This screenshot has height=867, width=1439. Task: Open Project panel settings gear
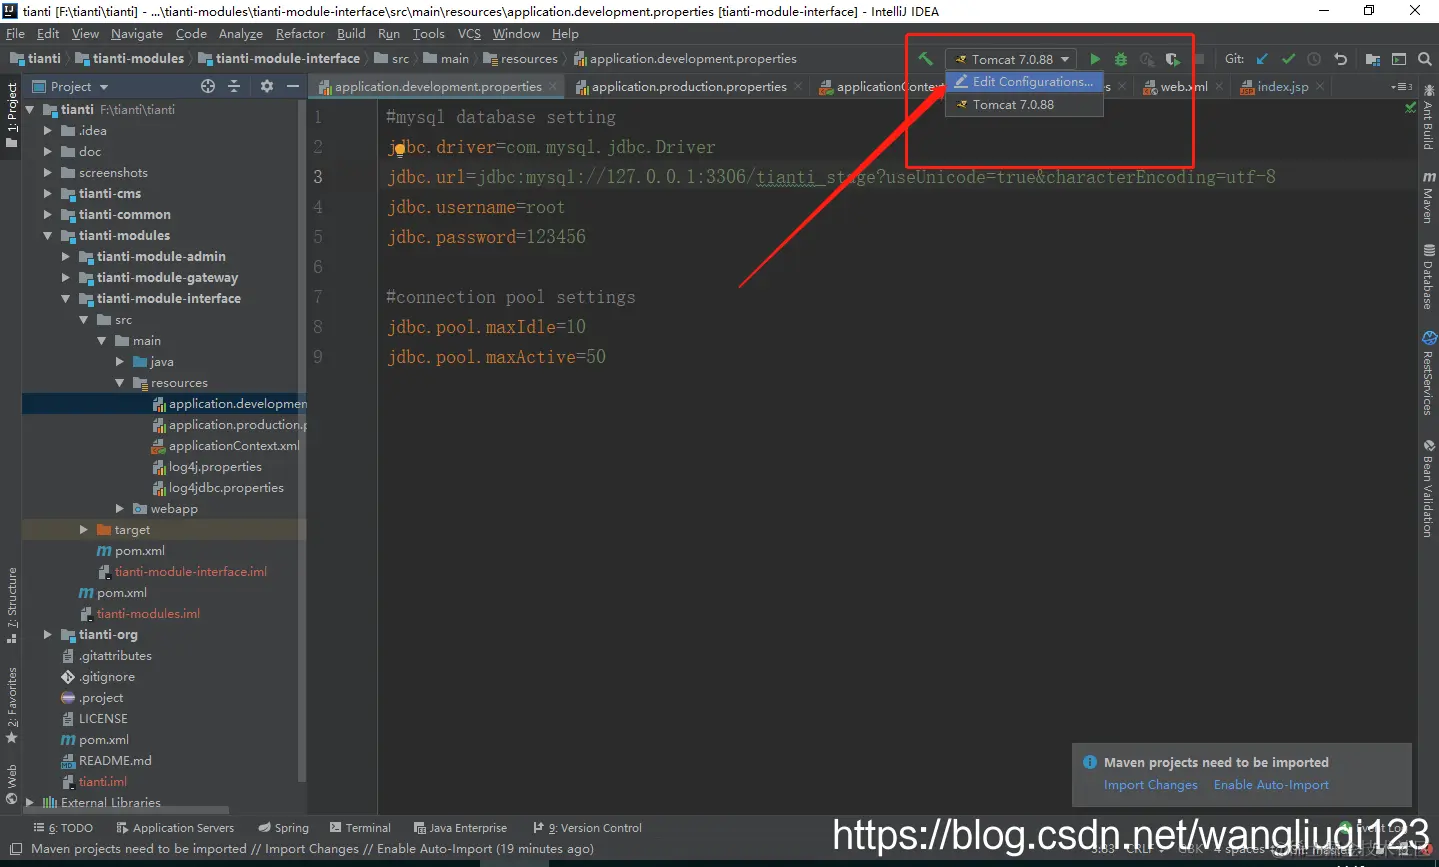coord(267,86)
